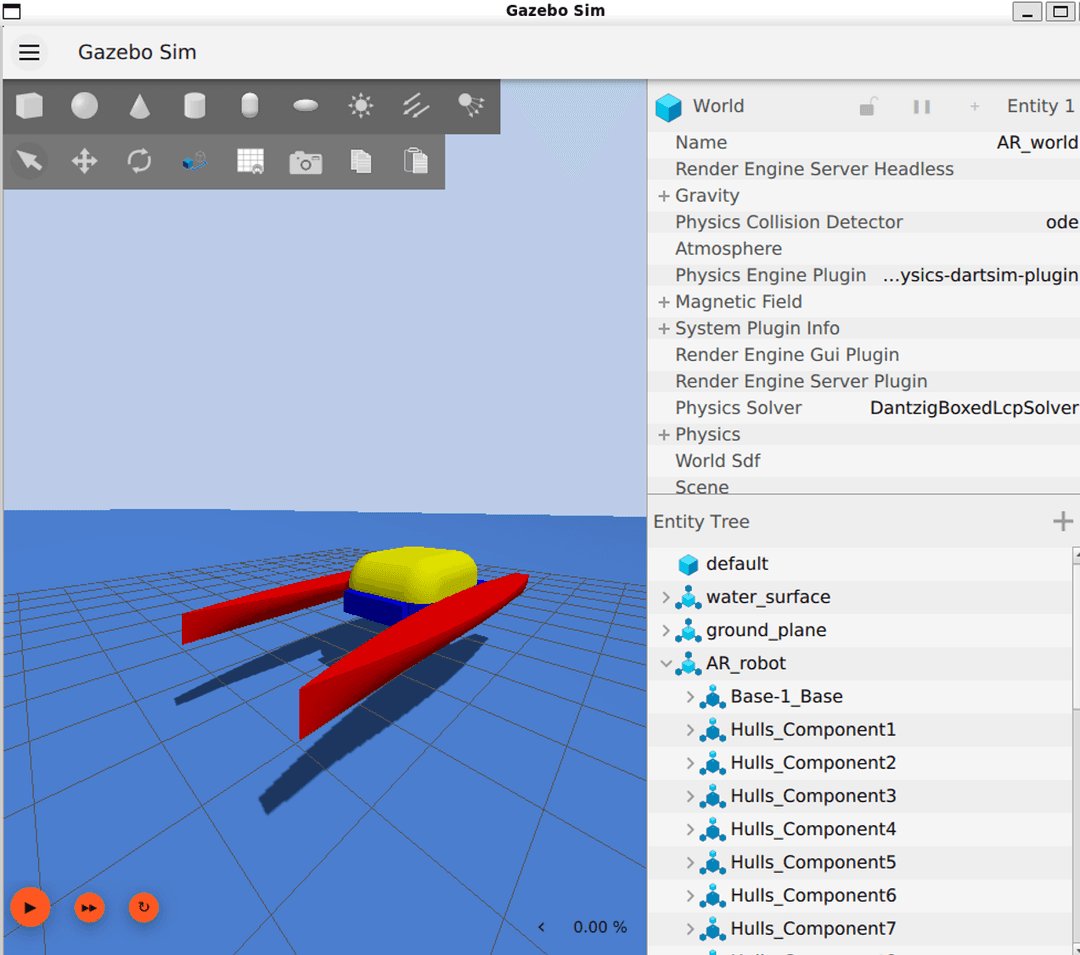Insert a box shape into the scene

pos(29,105)
